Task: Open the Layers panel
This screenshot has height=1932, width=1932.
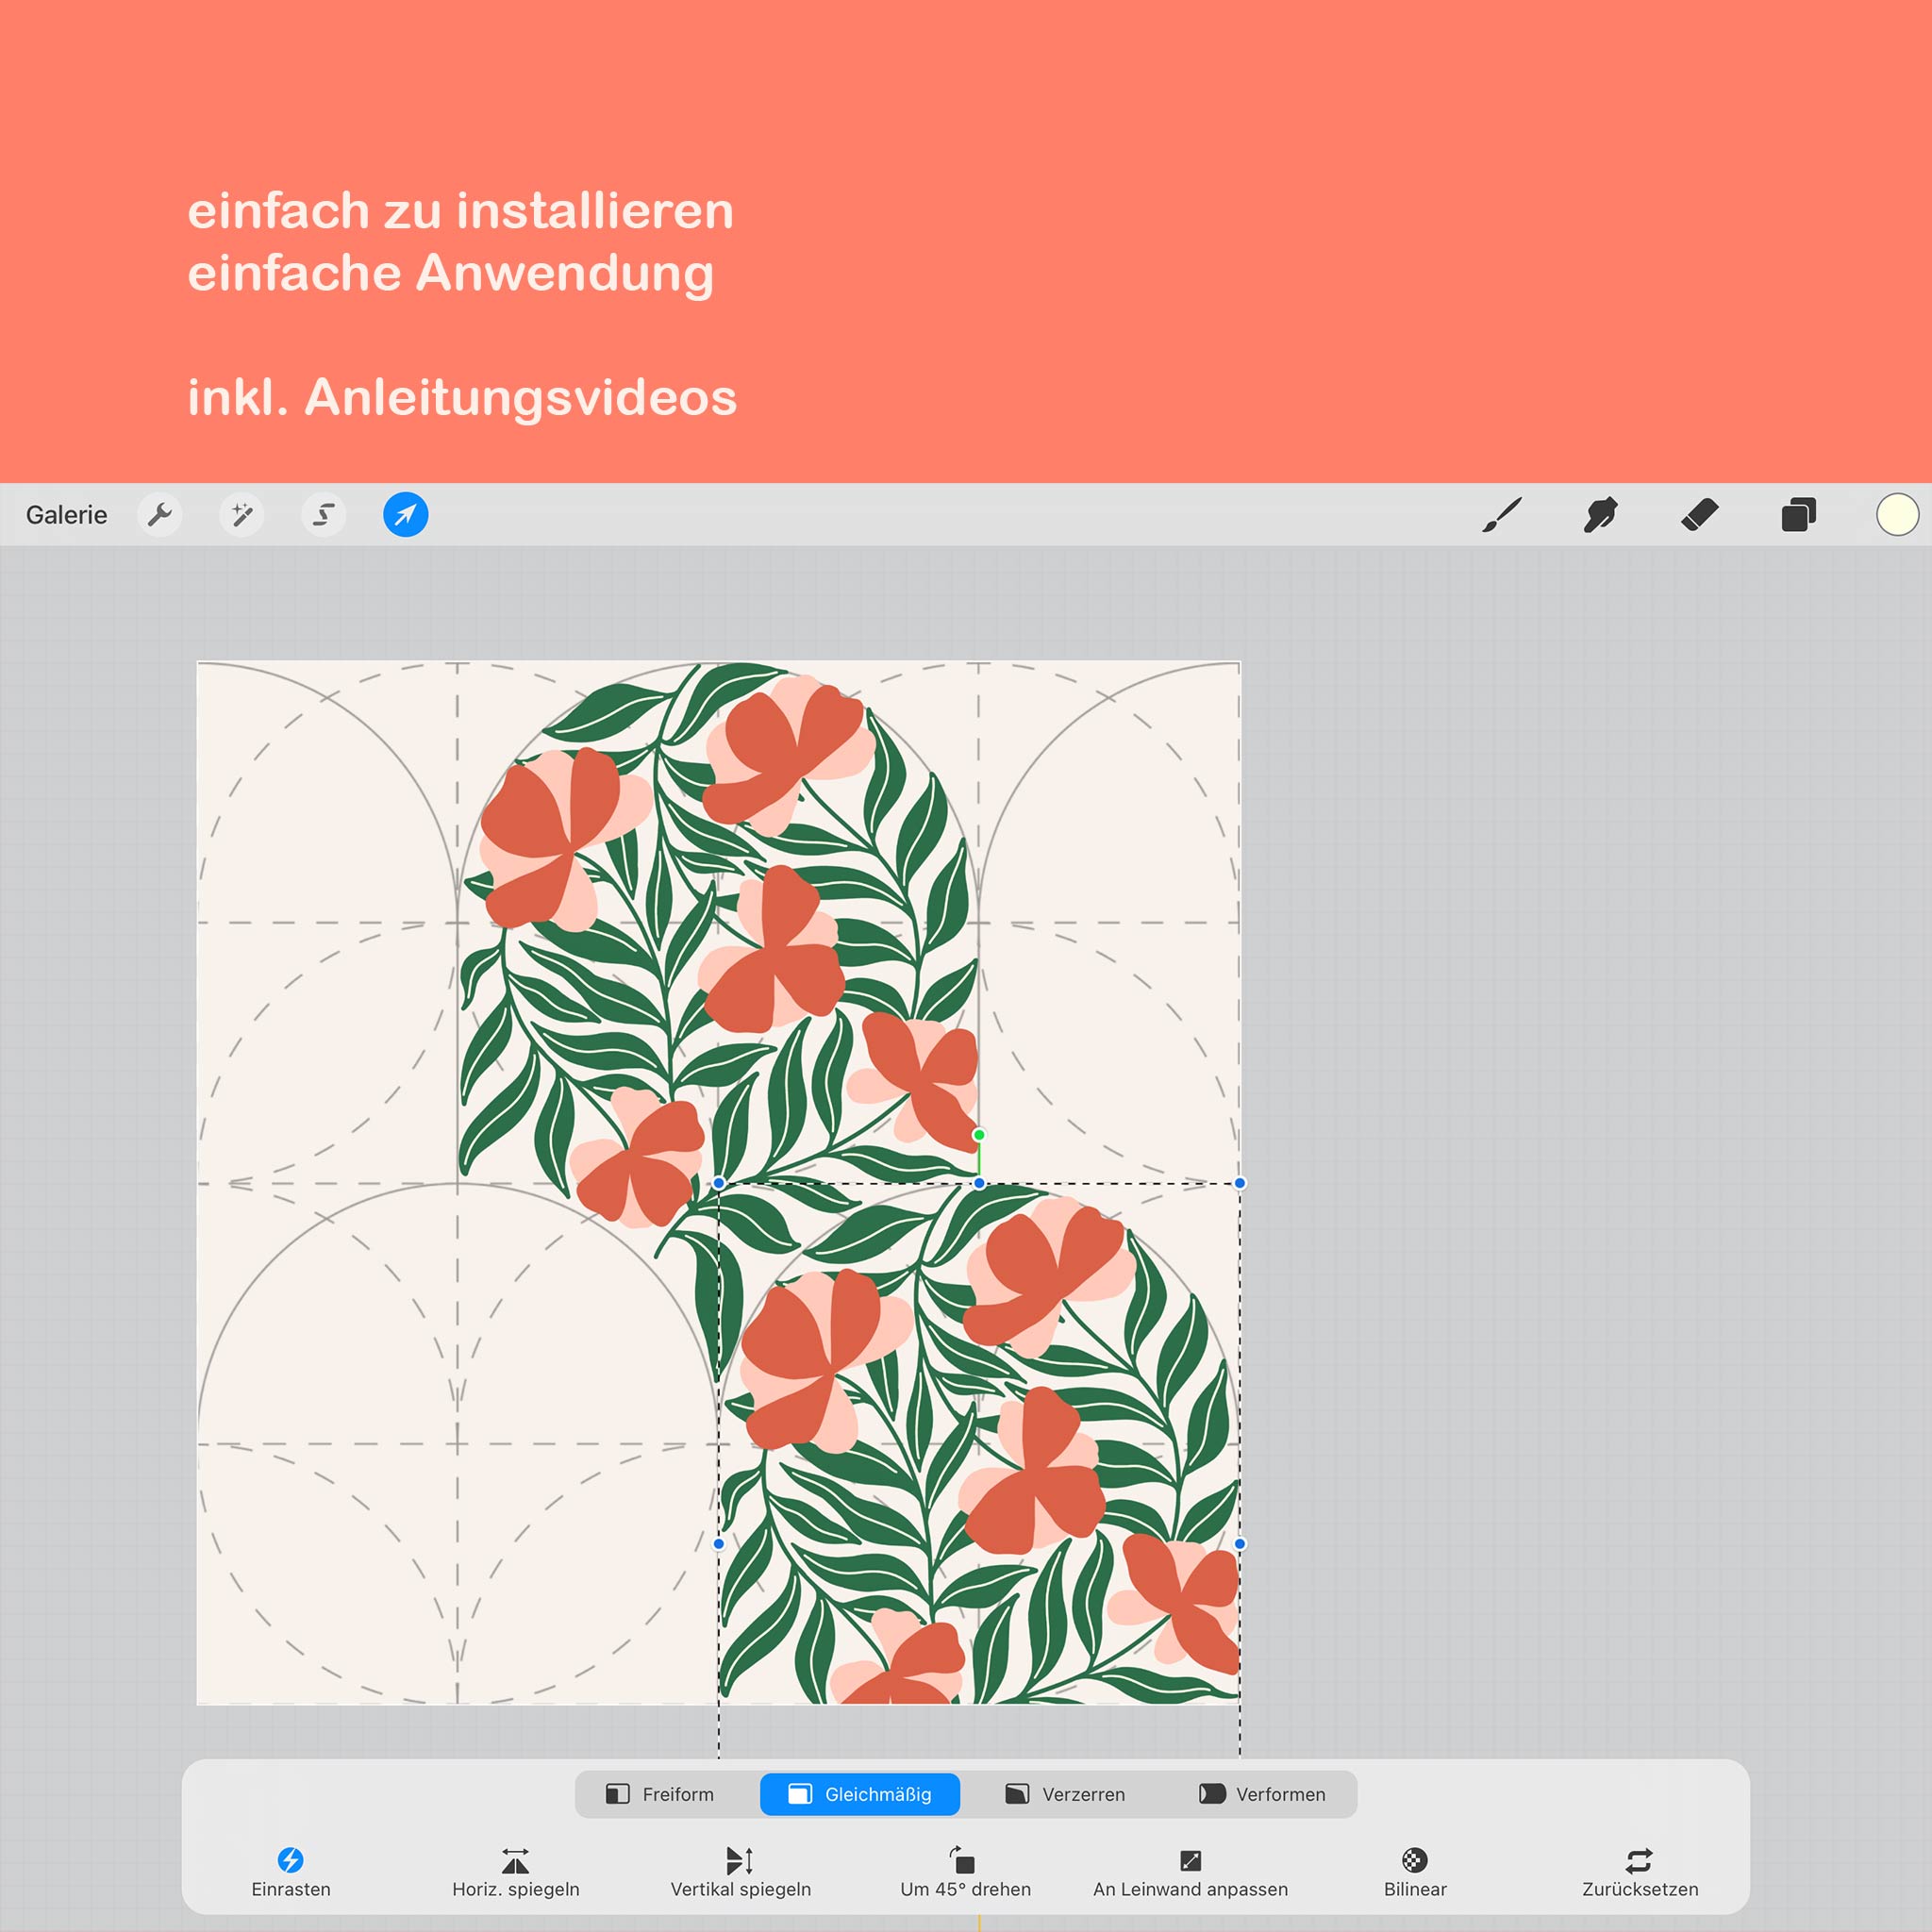Action: [x=1798, y=515]
